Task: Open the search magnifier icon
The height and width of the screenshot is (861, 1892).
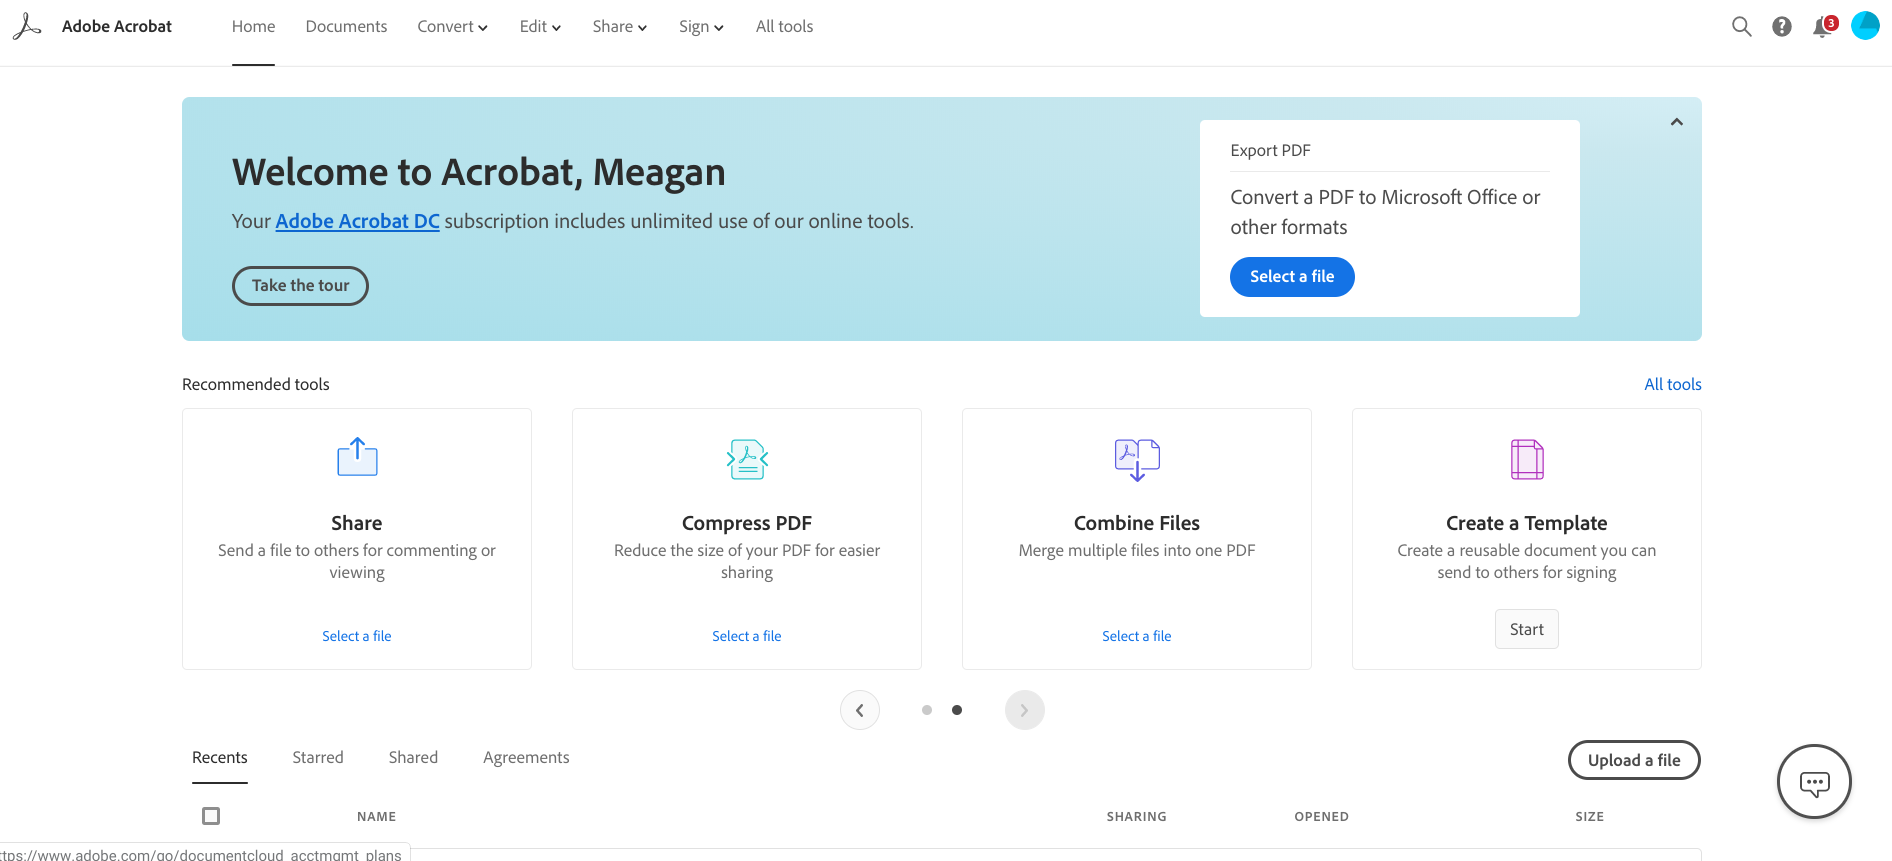Action: pyautogui.click(x=1741, y=27)
